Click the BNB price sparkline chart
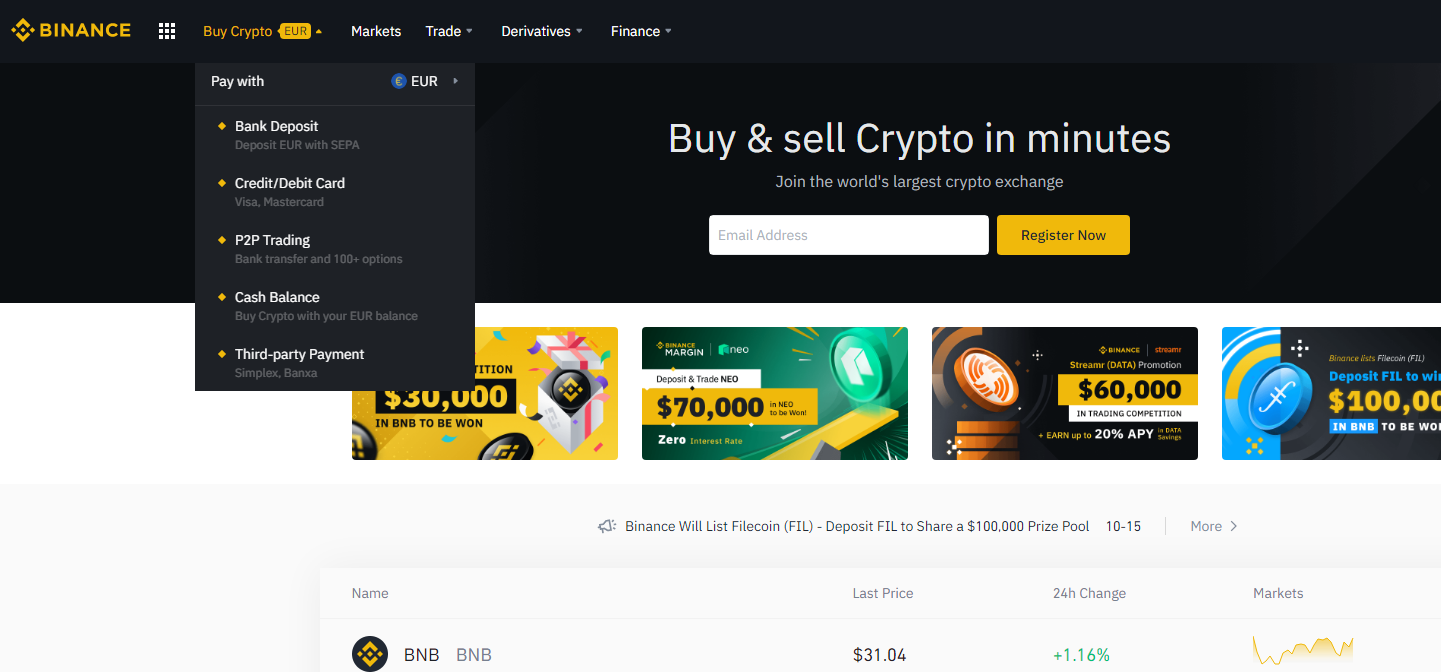This screenshot has height=672, width=1441. pos(1303,651)
